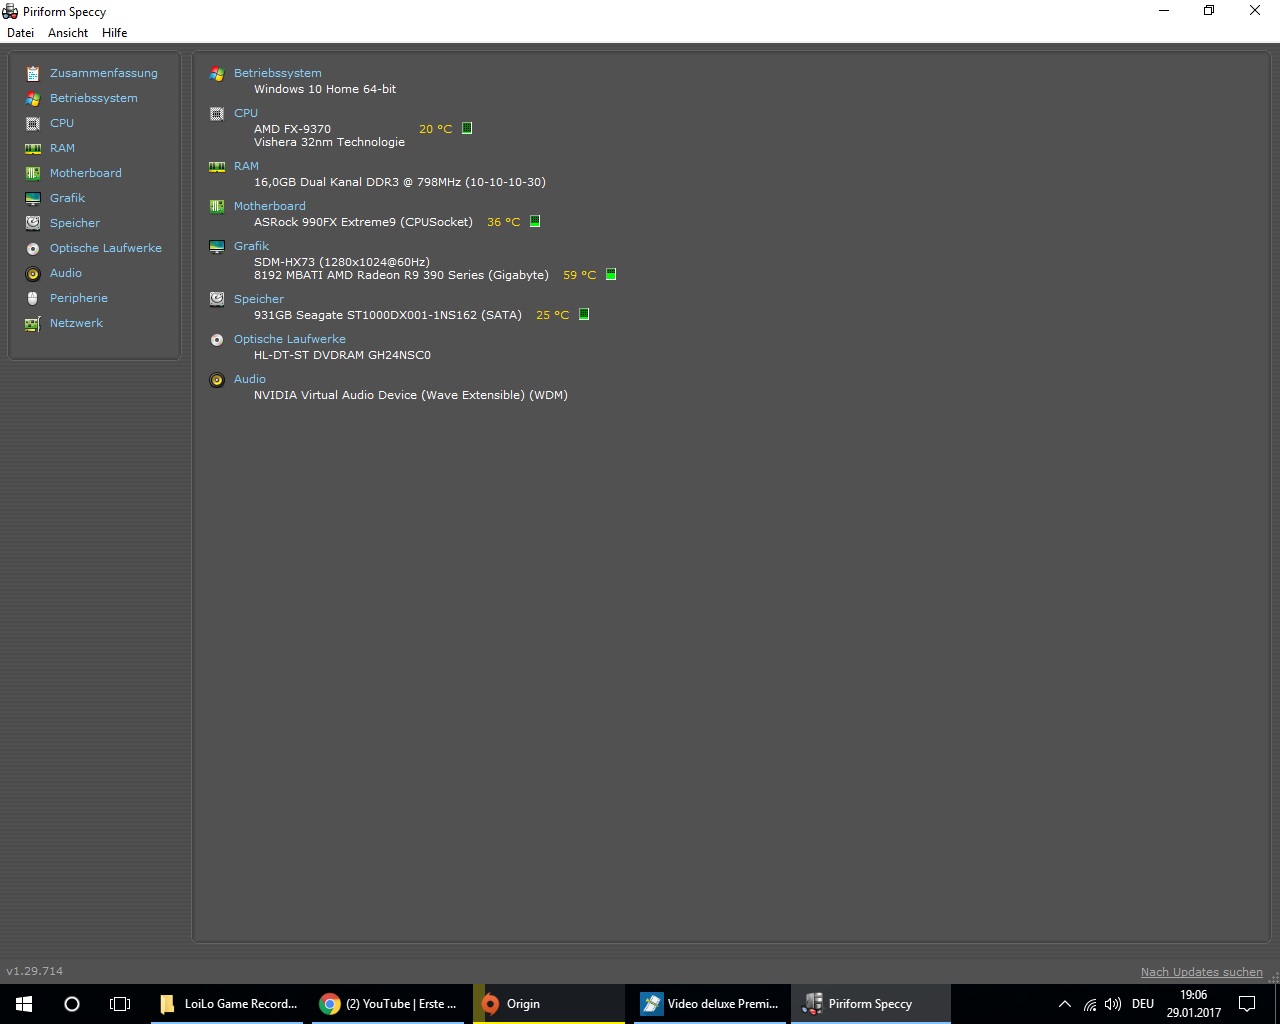This screenshot has height=1024, width=1280.
Task: Open the Datei menu
Action: pyautogui.click(x=20, y=33)
